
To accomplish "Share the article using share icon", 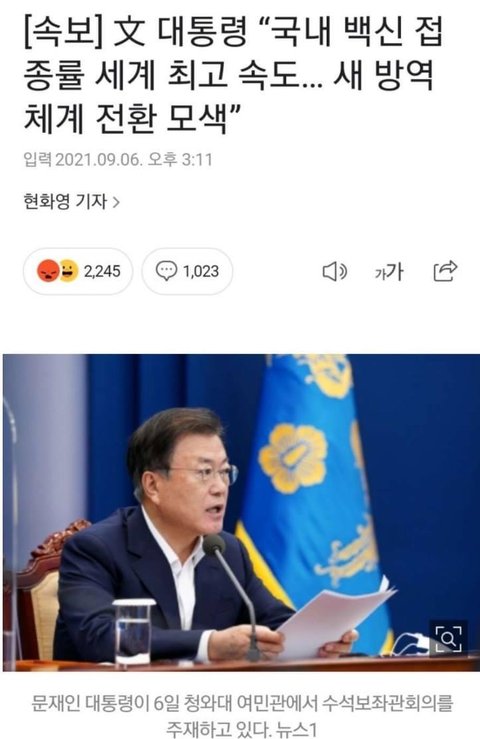I will point(445,271).
